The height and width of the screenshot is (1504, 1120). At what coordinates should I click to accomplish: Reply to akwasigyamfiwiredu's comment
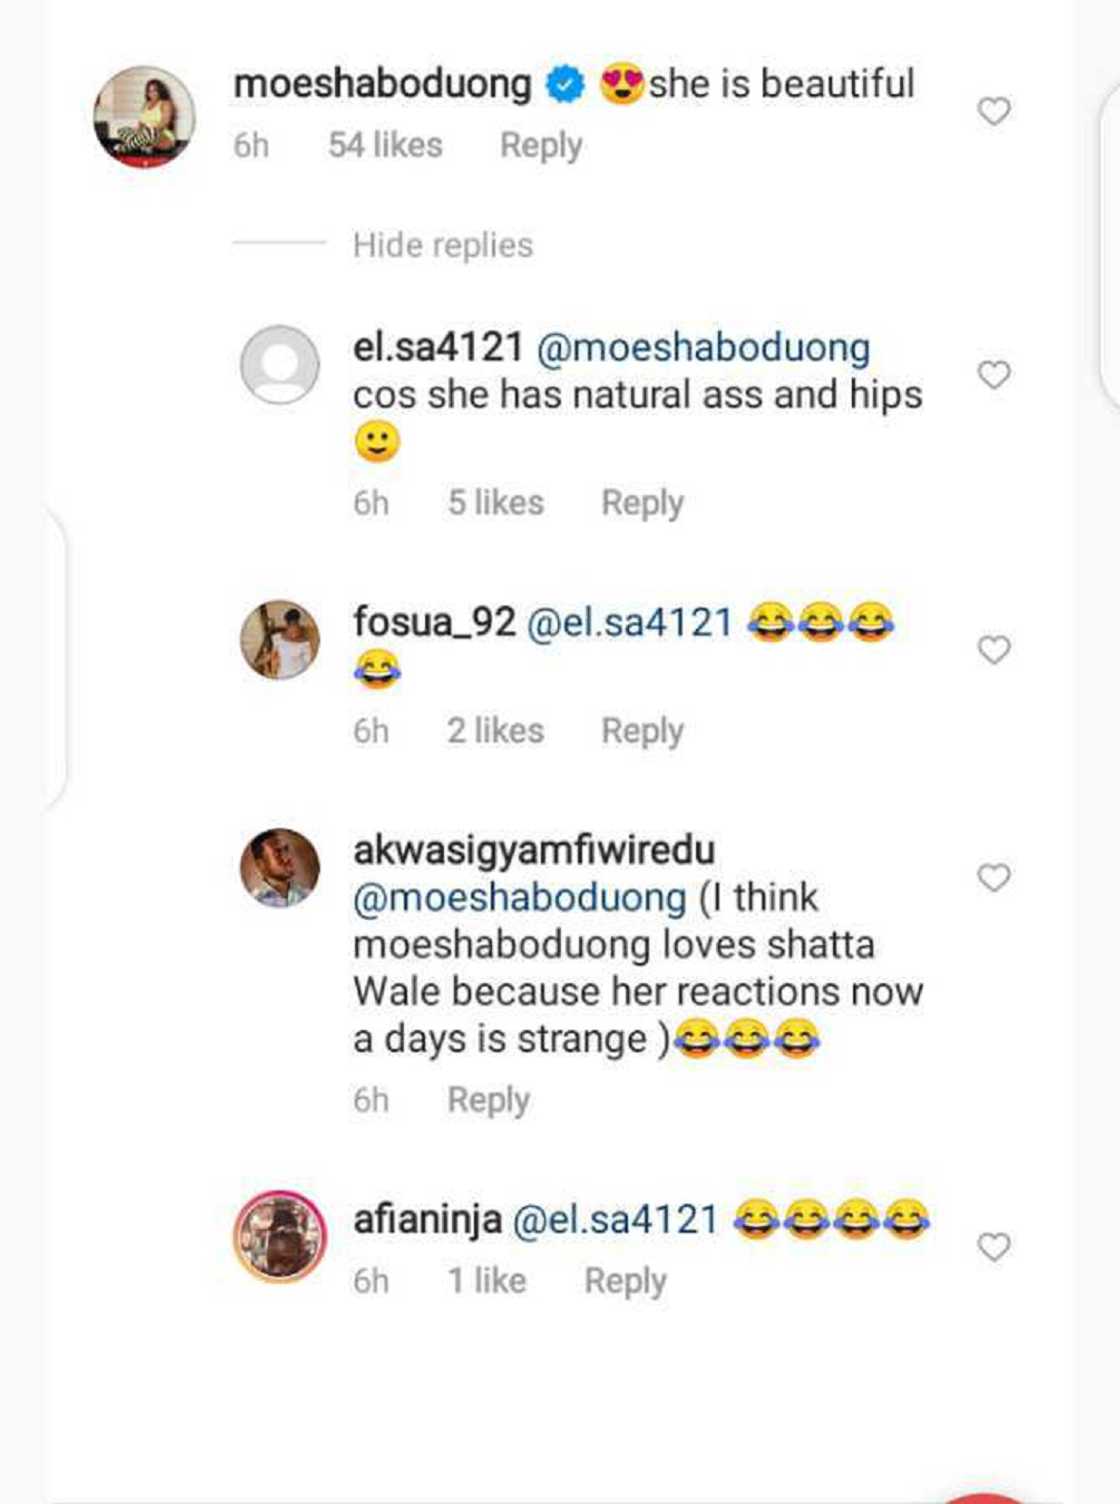point(488,1098)
